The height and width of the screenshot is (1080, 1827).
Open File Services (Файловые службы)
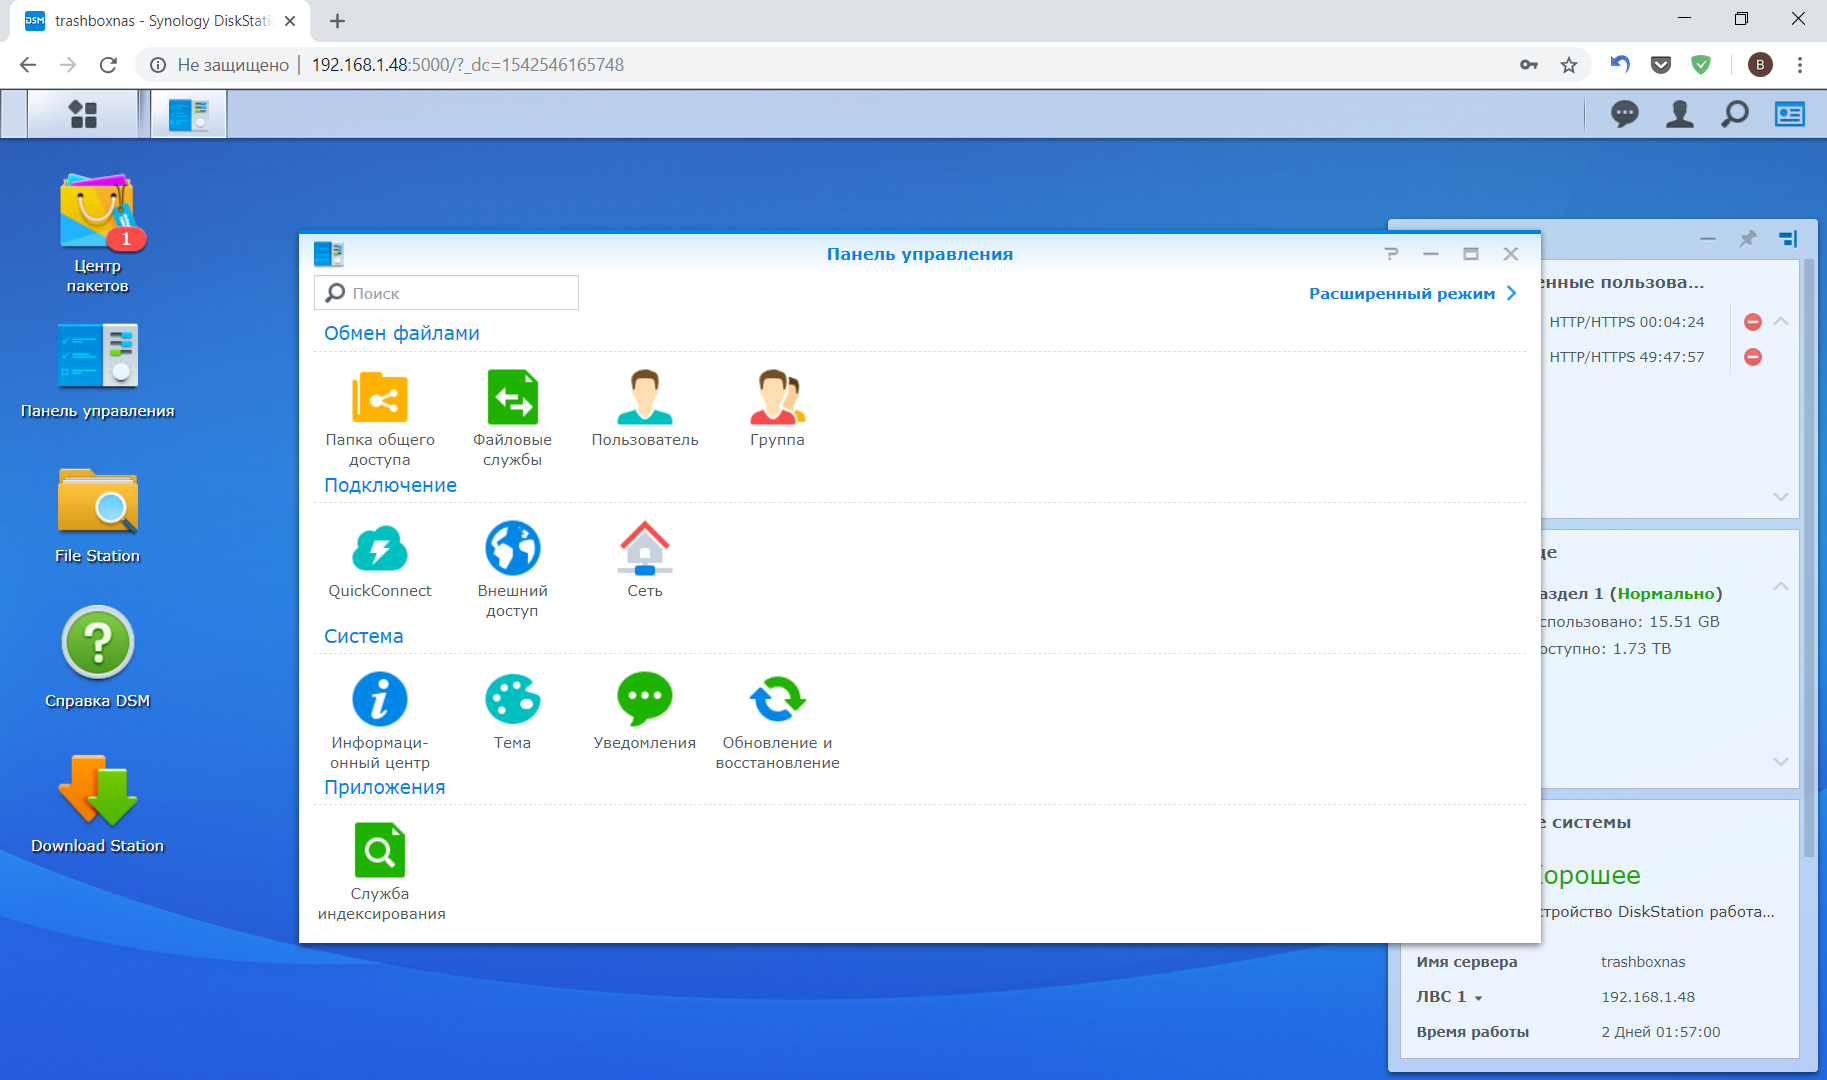512,418
